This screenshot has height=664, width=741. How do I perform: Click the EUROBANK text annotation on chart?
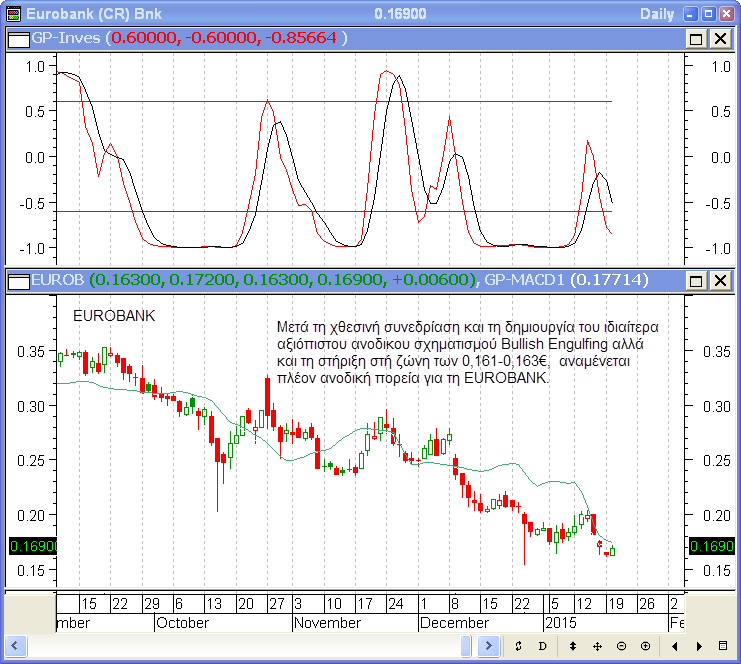(114, 316)
